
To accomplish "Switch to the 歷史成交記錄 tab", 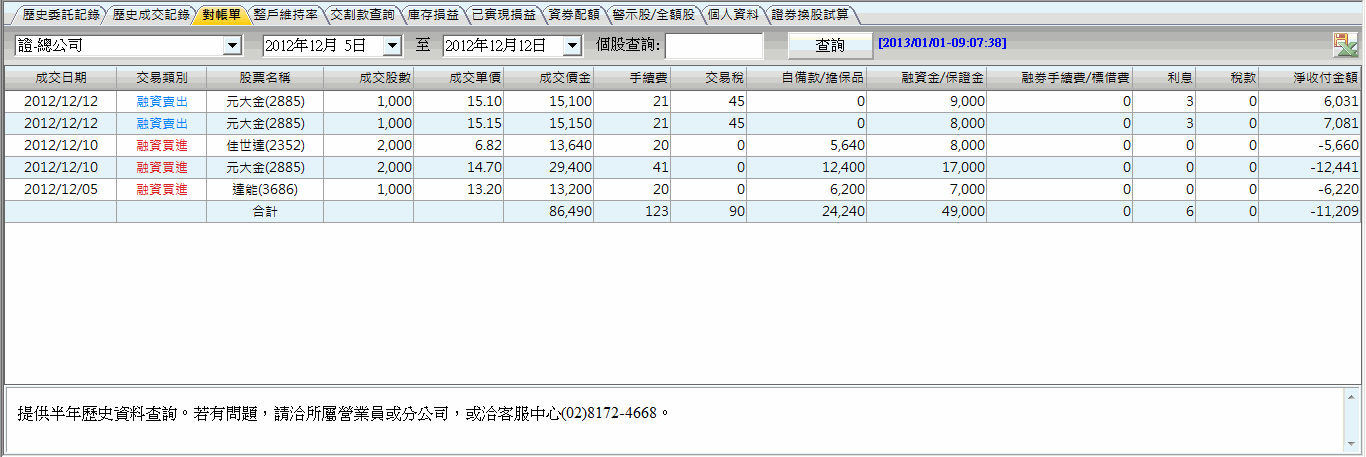I will [150, 15].
